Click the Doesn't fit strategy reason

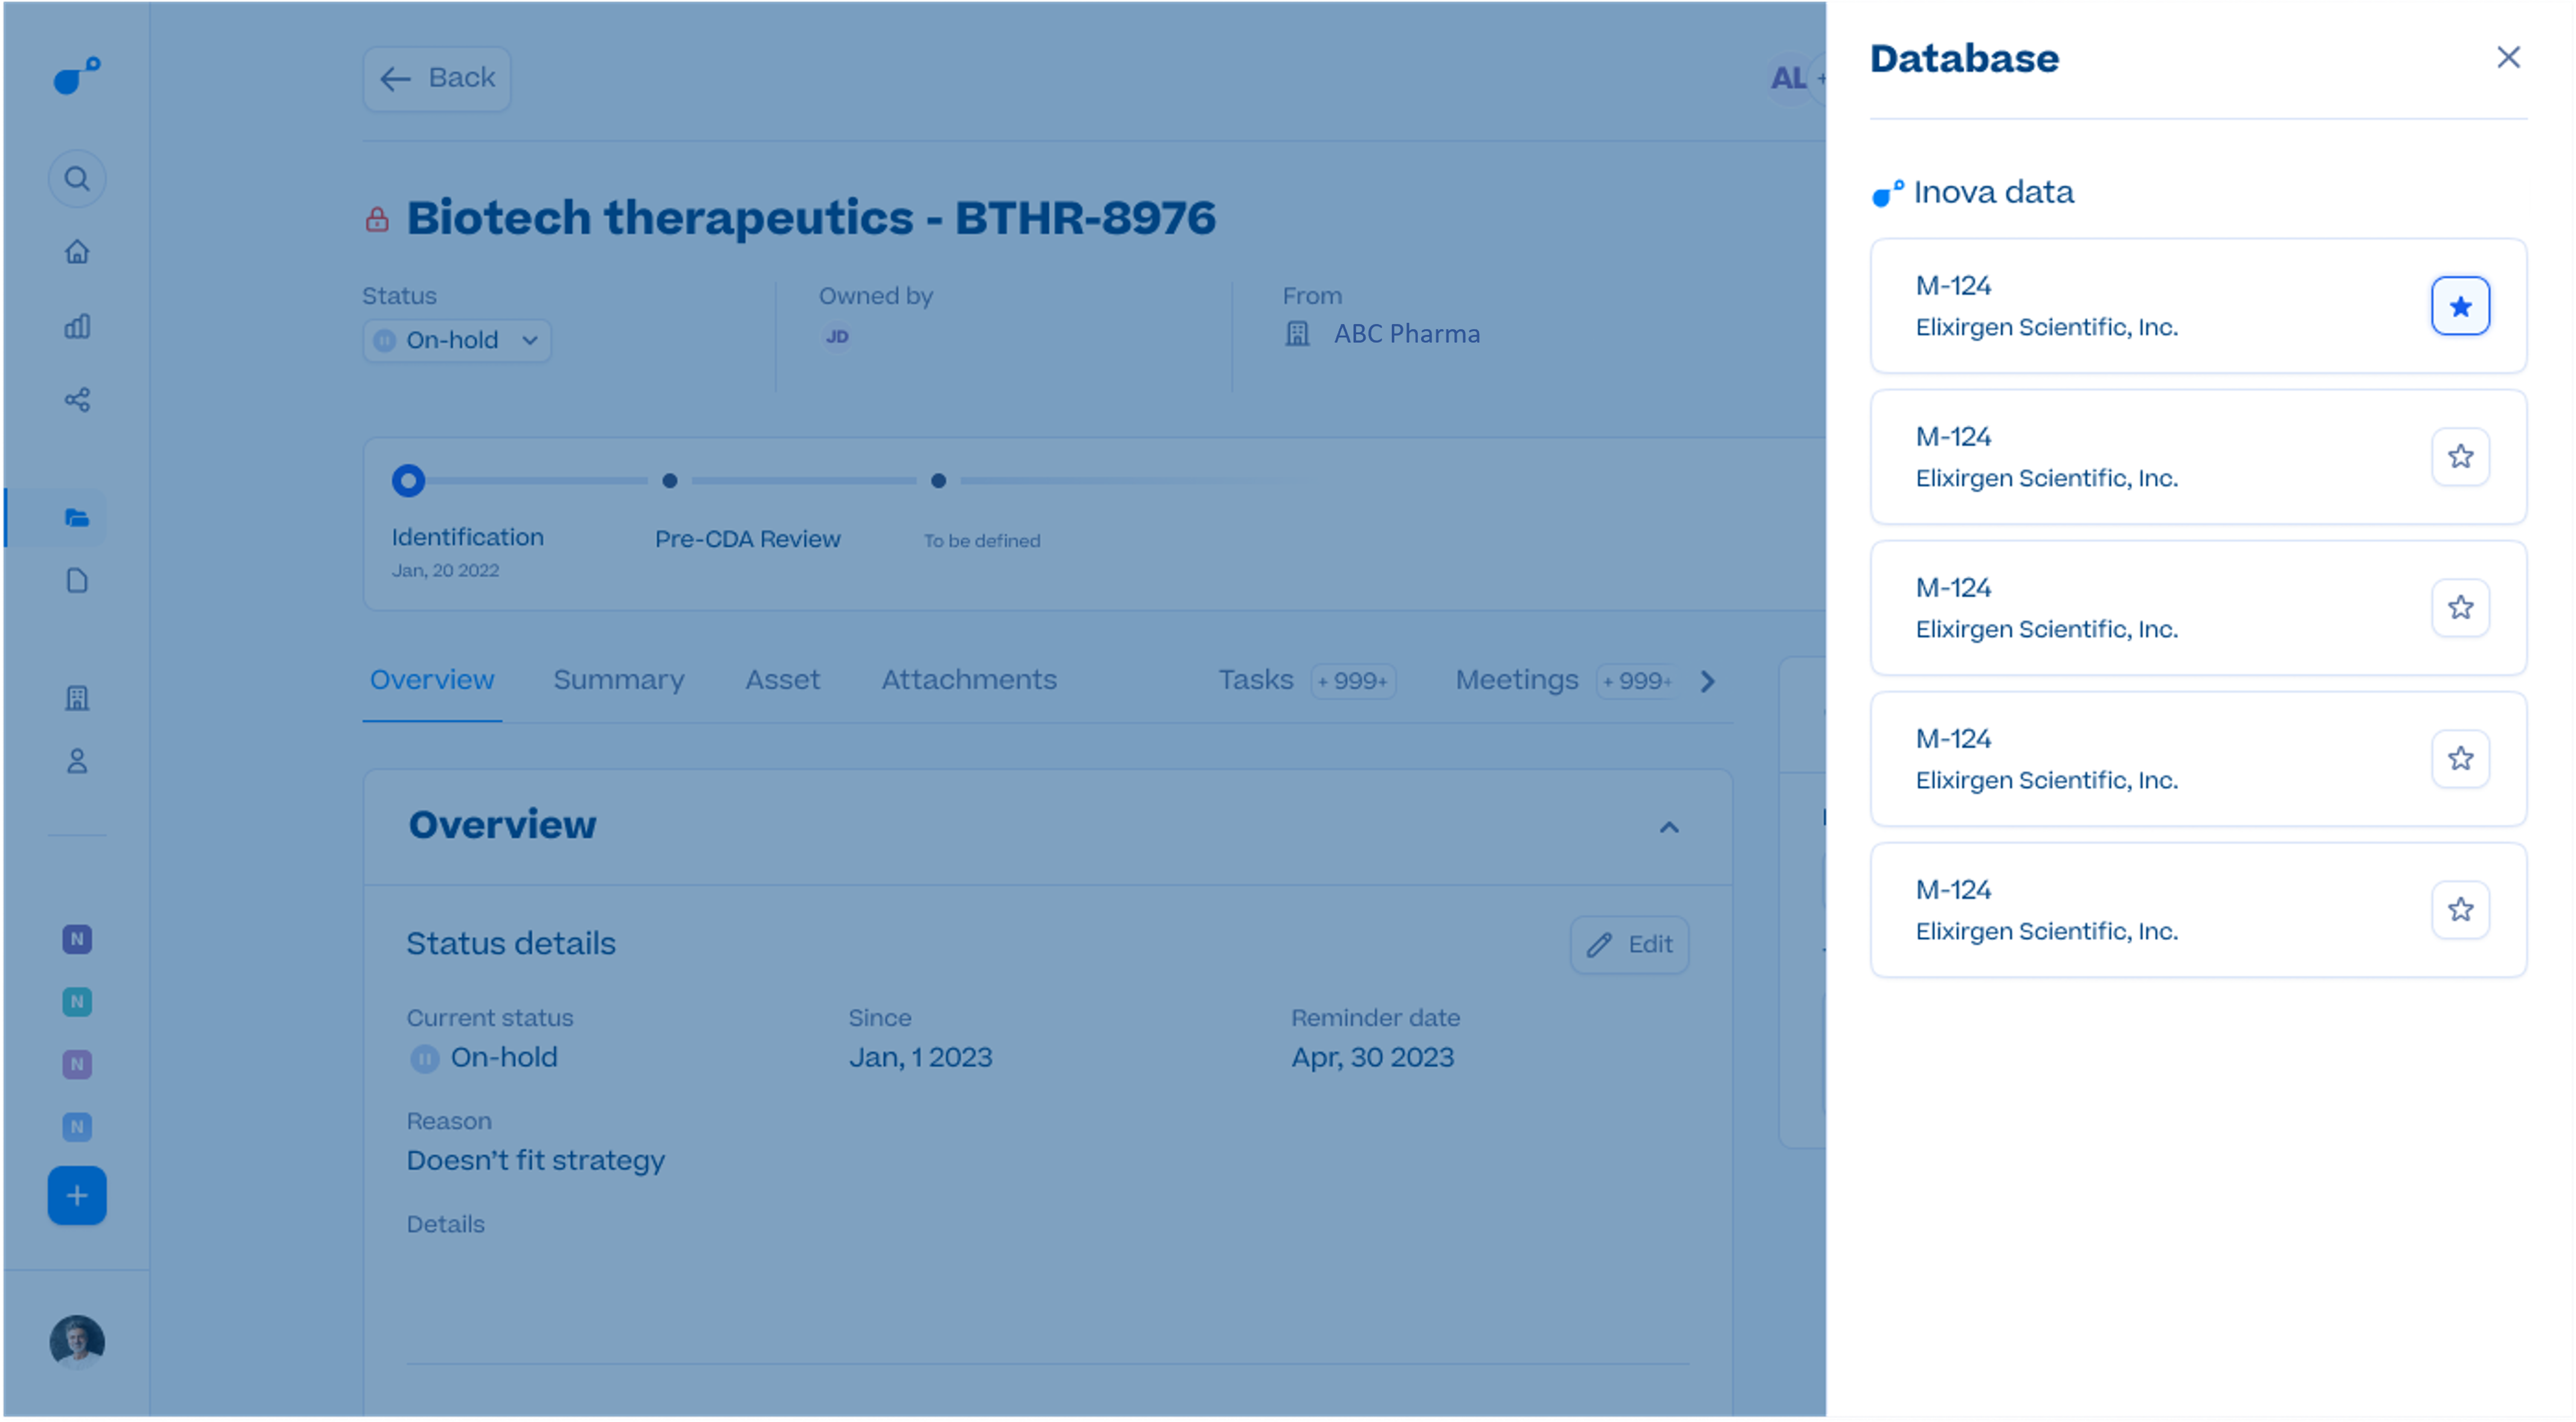point(535,1161)
